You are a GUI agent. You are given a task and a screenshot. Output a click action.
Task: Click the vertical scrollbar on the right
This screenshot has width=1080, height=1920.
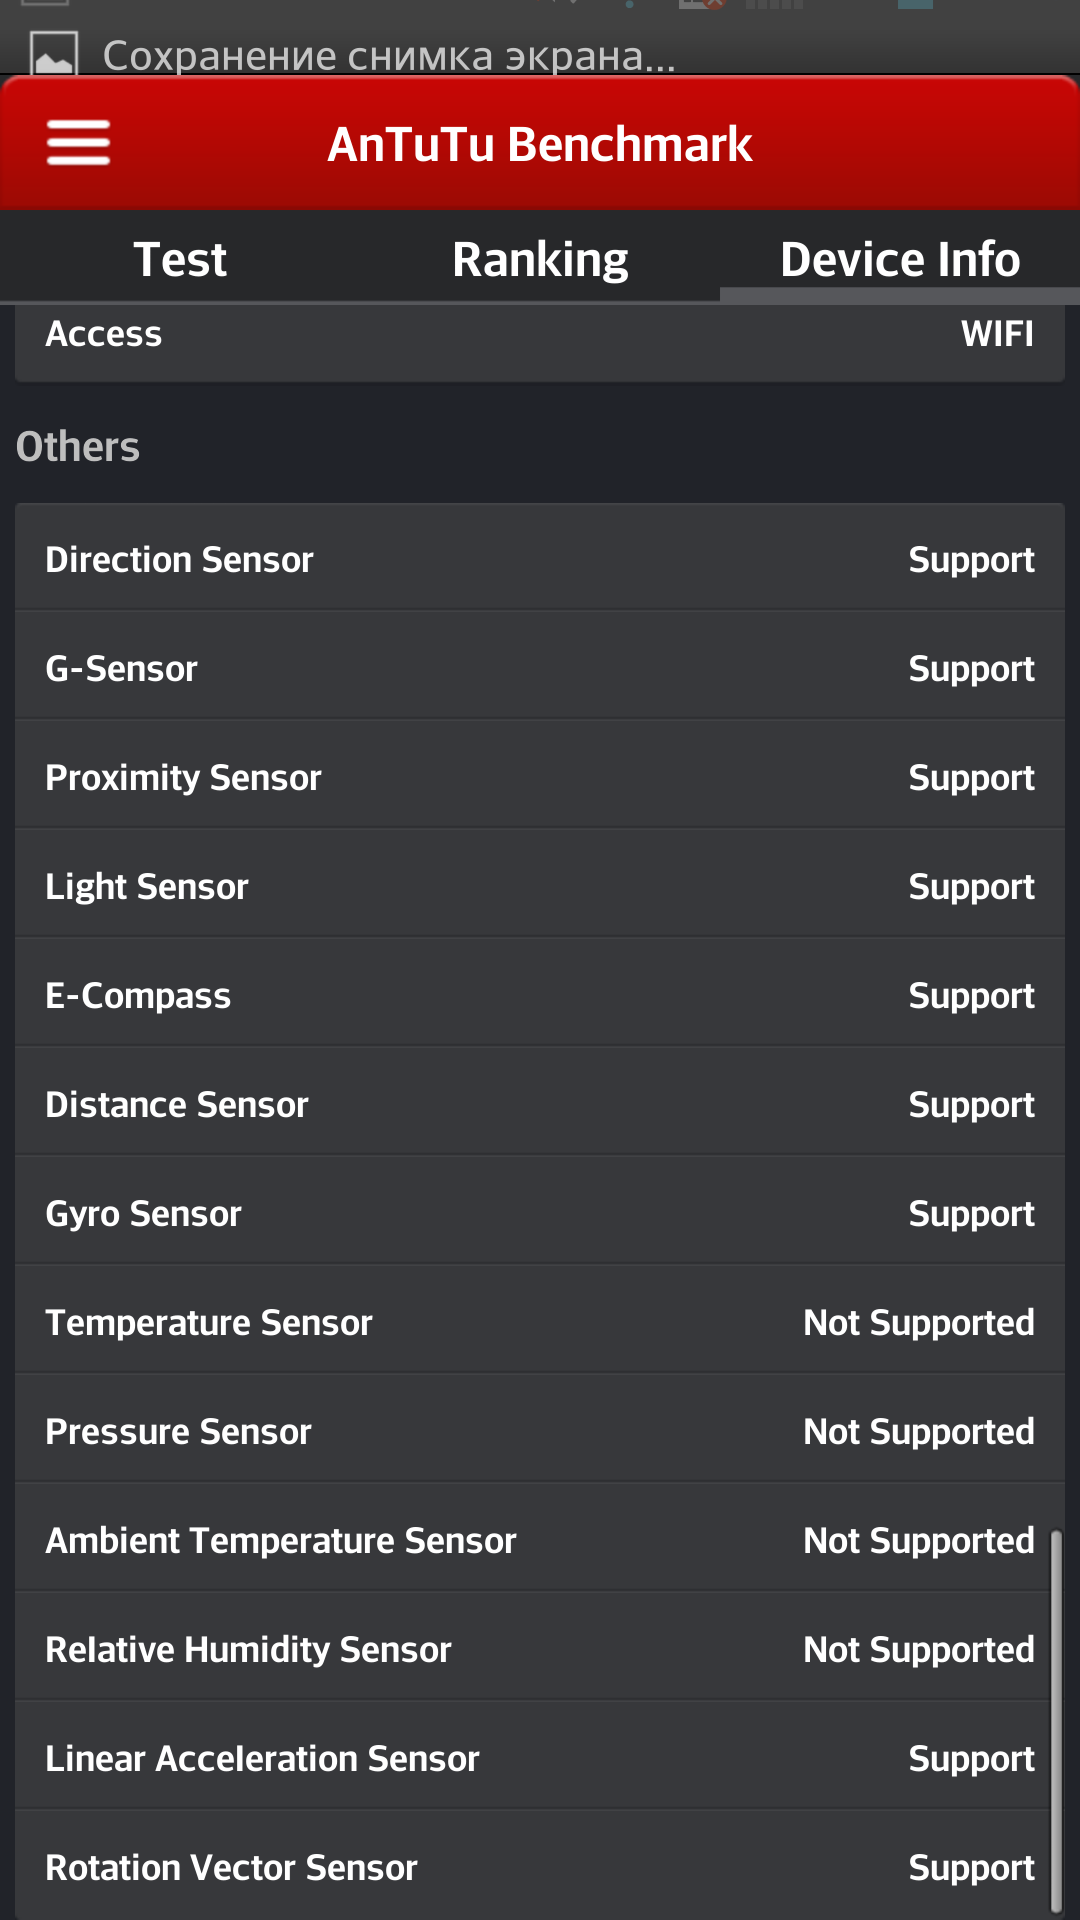(1056, 1721)
